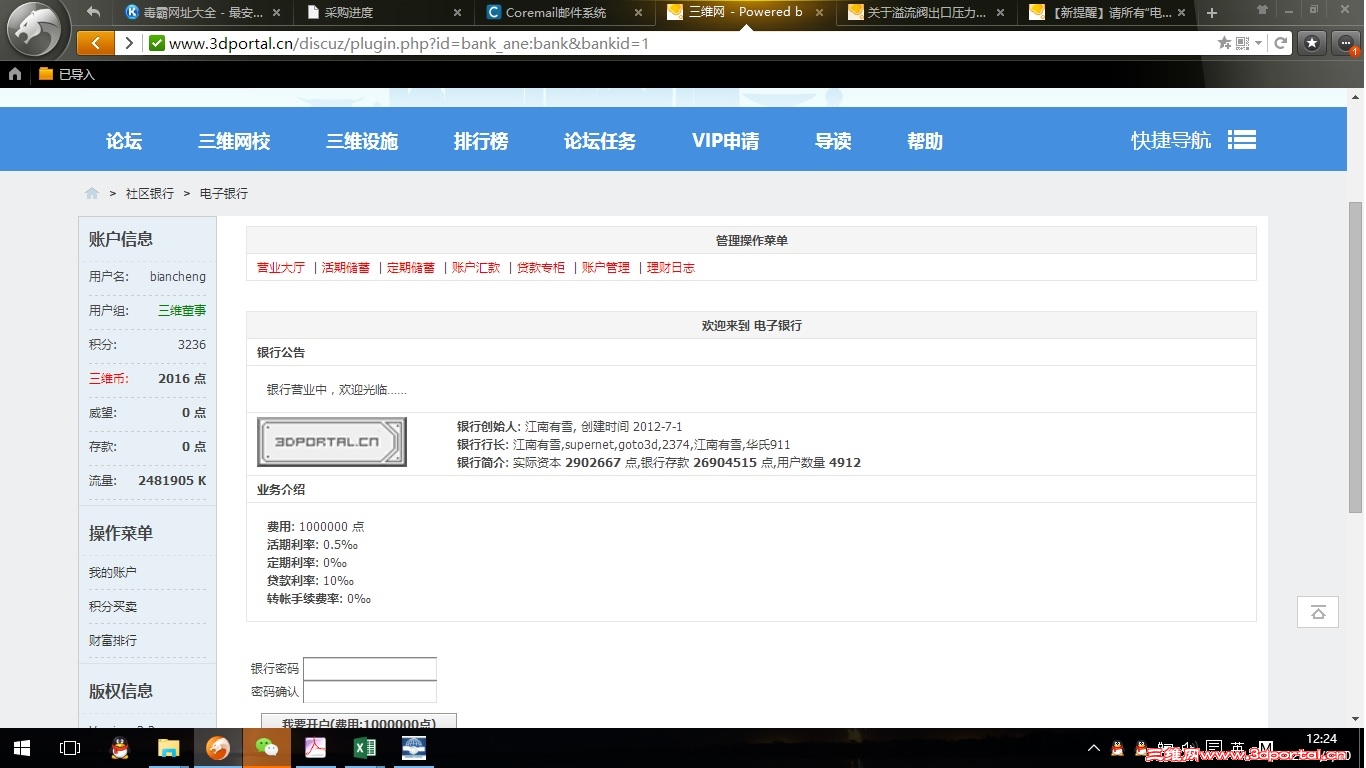Open the 快捷导航 list menu icon
Image resolution: width=1366 pixels, height=768 pixels.
click(1242, 140)
